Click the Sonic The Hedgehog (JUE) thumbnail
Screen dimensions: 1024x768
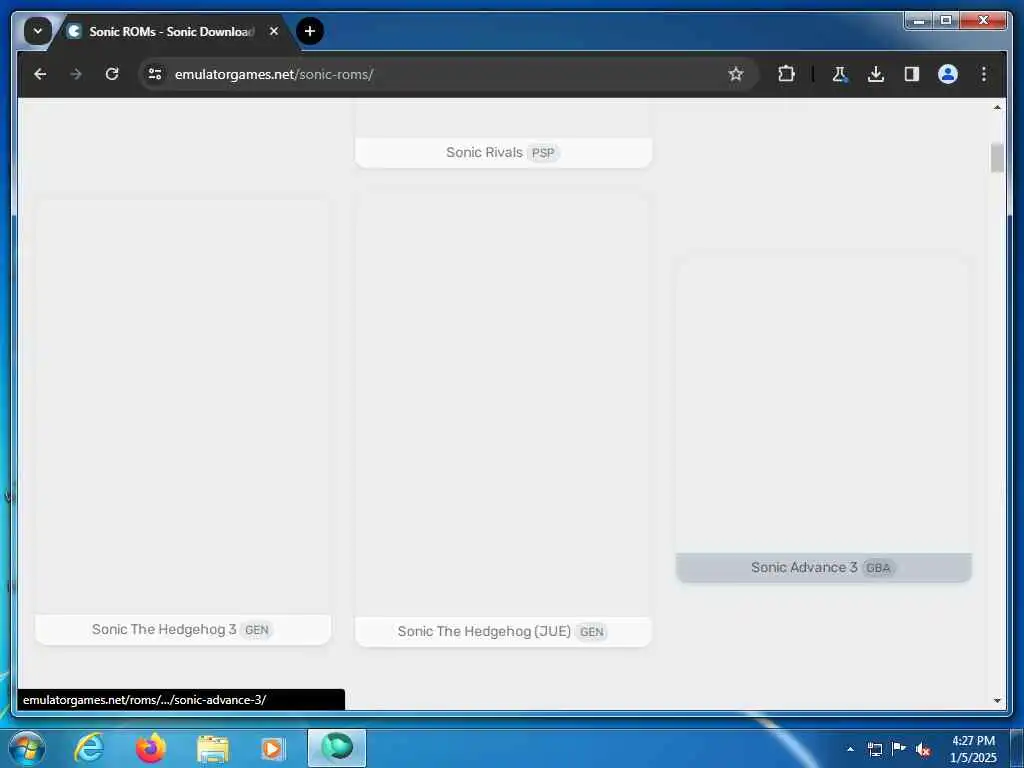pos(503,404)
